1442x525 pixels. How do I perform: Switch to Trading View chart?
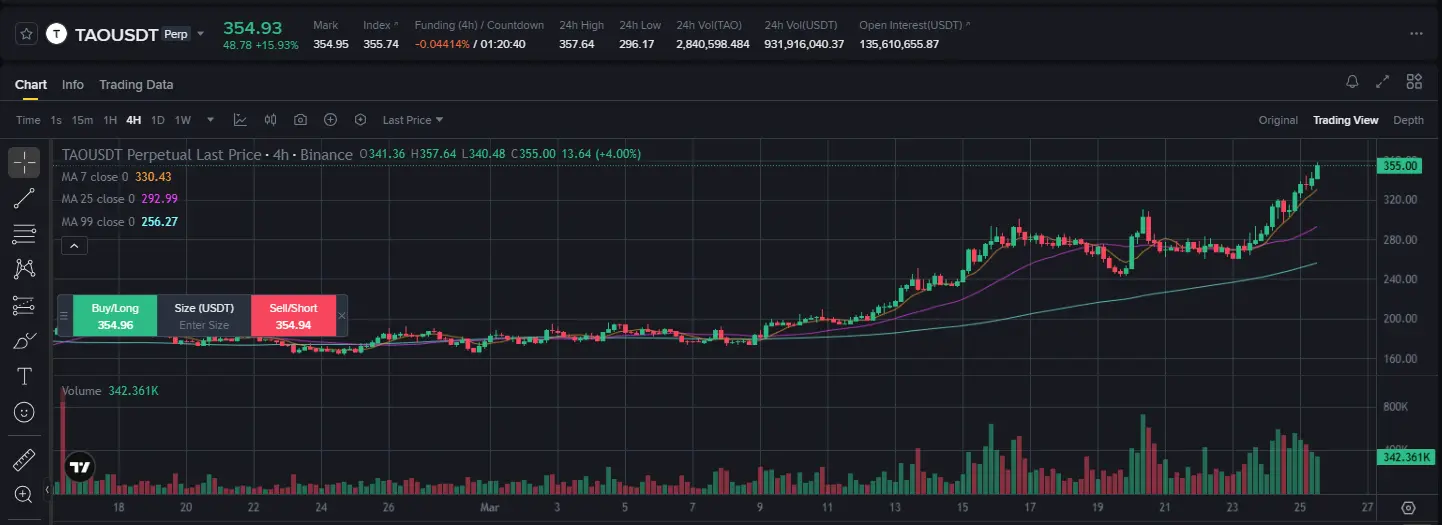tap(1345, 120)
